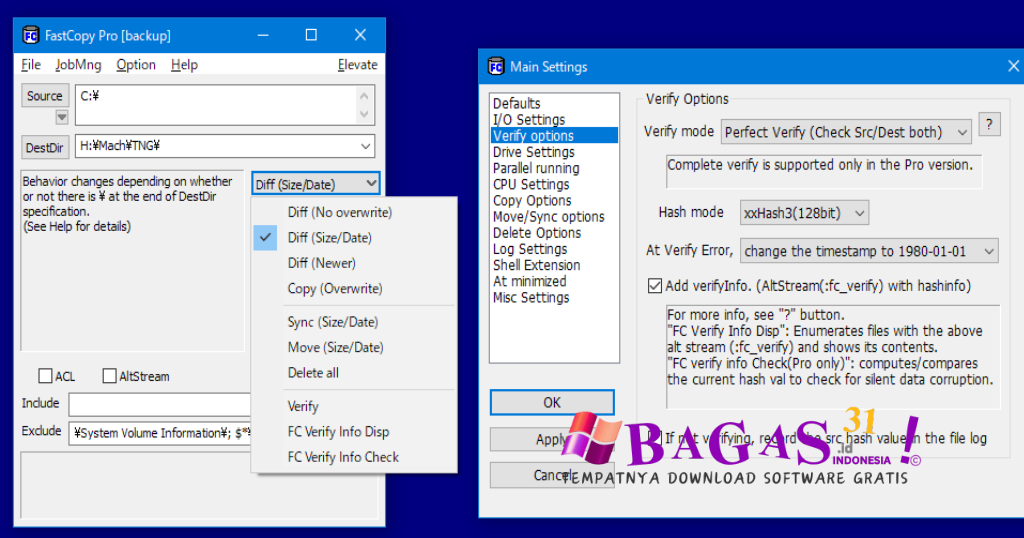Open the At Verify Error dropdown
The width and height of the screenshot is (1024, 538).
click(869, 251)
